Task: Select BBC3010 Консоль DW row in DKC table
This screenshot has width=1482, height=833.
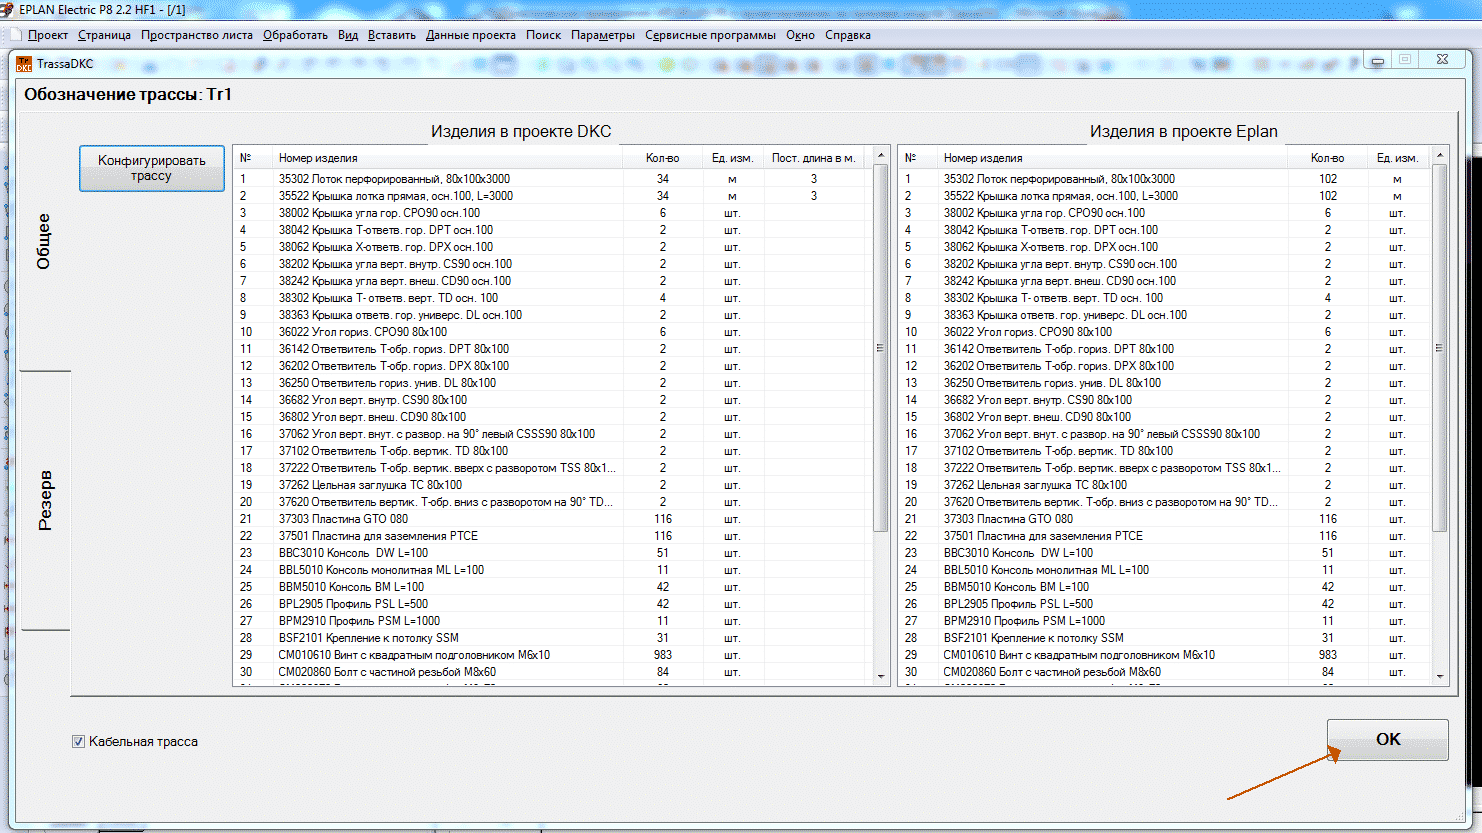Action: click(x=553, y=553)
